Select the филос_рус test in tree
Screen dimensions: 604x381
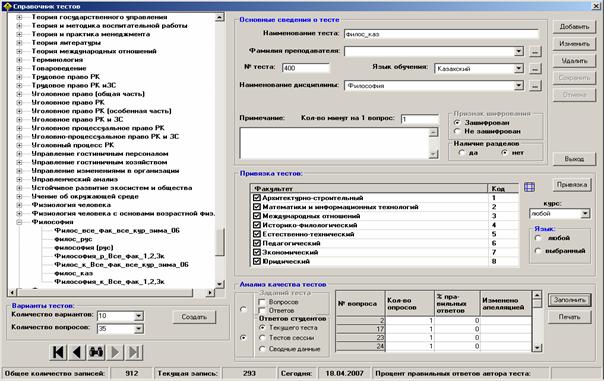(x=73, y=239)
